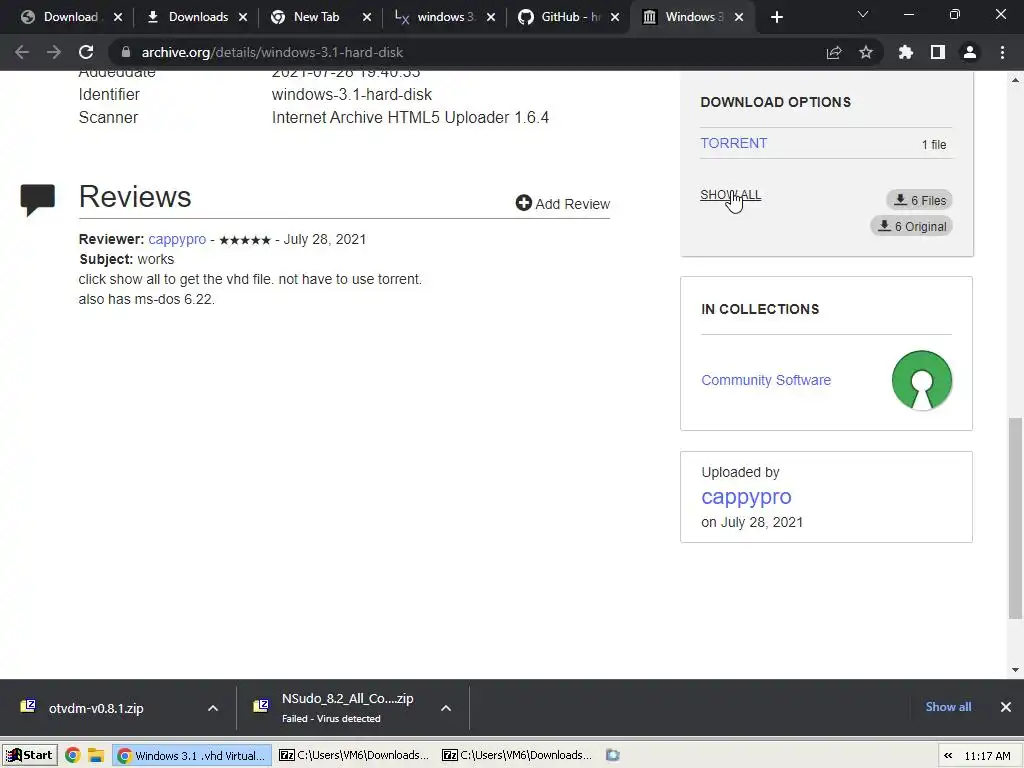Reload the archive.org page
The height and width of the screenshot is (768, 1024).
click(x=86, y=52)
